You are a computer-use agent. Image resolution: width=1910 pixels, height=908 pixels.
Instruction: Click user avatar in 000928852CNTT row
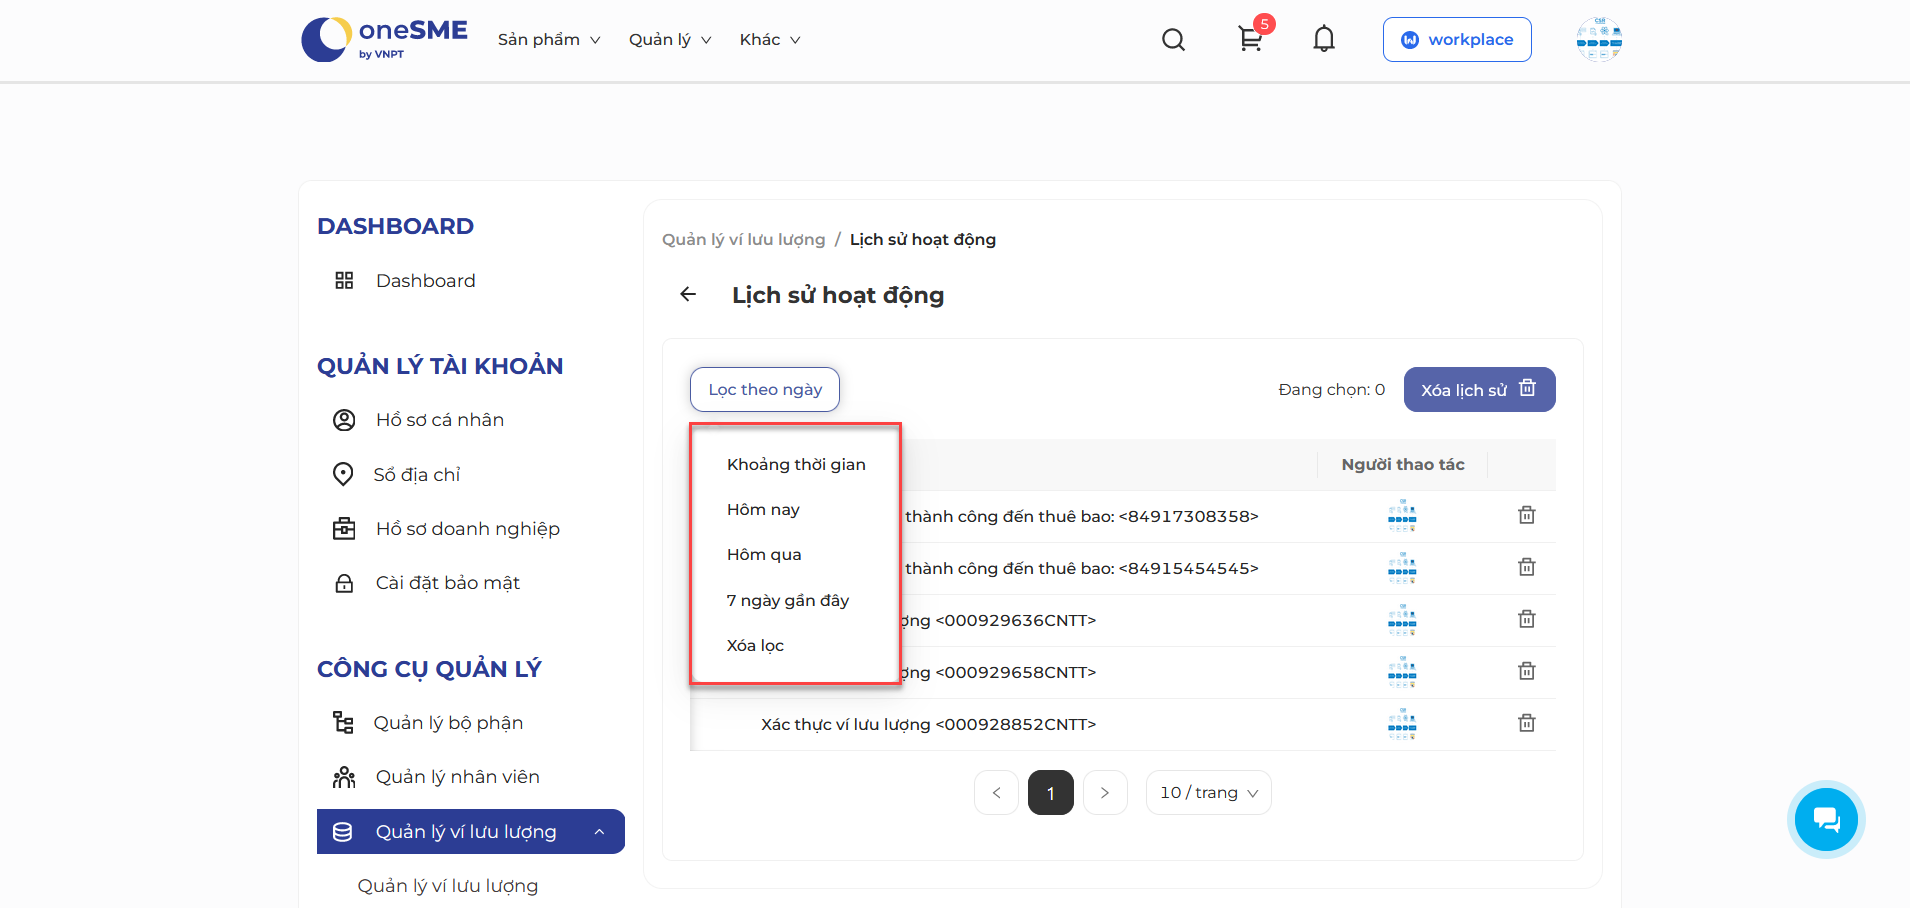click(1402, 724)
